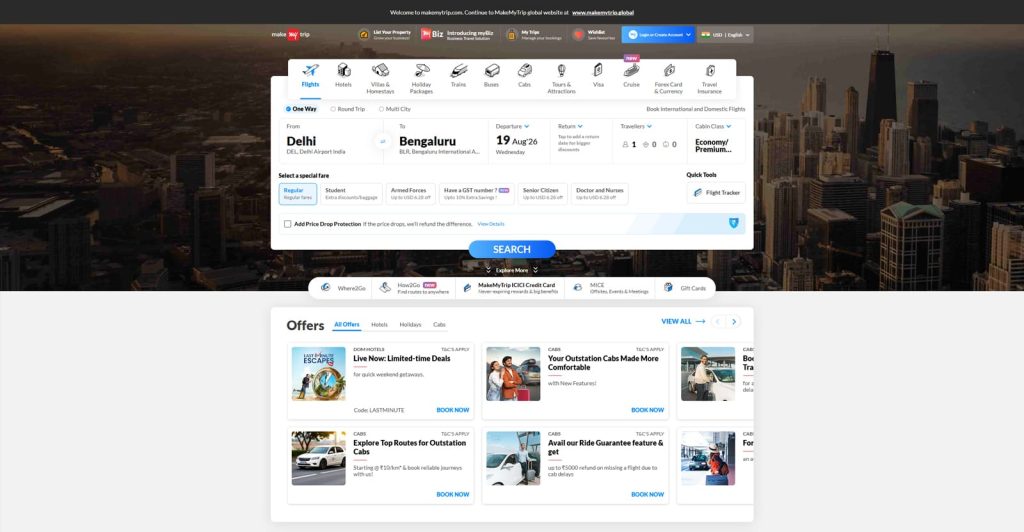Screen dimensions: 1024x532
Task: Open the Cruise section icon
Action: 632,70
